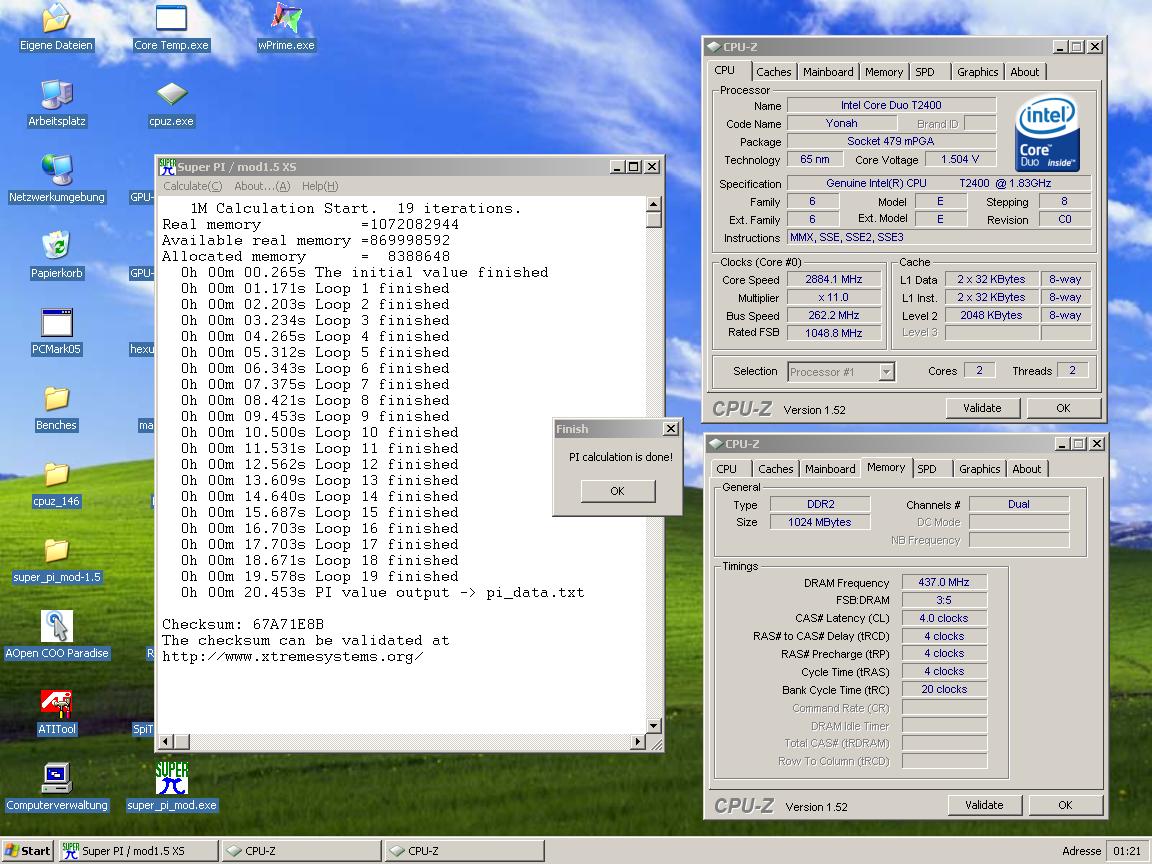Image resolution: width=1152 pixels, height=864 pixels.
Task: Click Super PI horizontal scrollbar right arrow
Action: tap(637, 741)
